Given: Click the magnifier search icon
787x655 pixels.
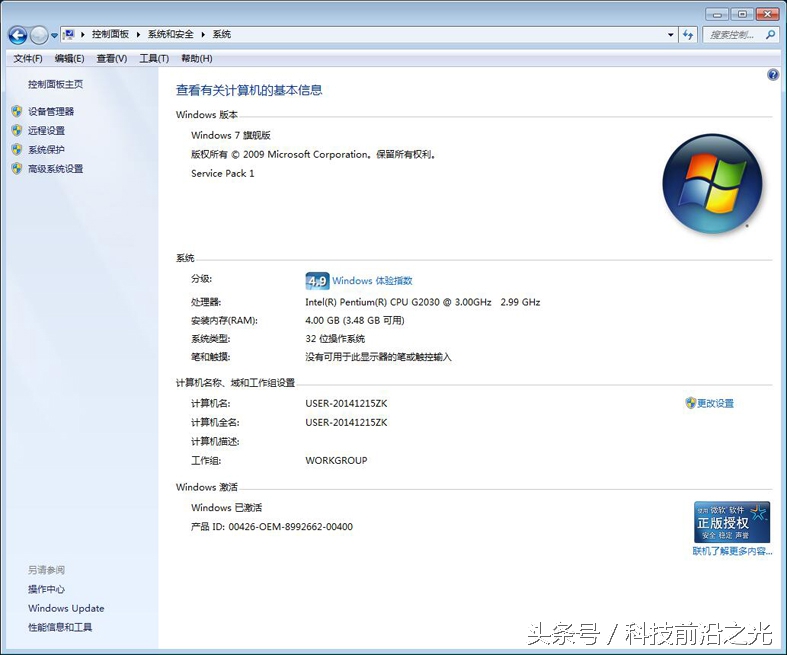Looking at the screenshot, I should point(770,35).
